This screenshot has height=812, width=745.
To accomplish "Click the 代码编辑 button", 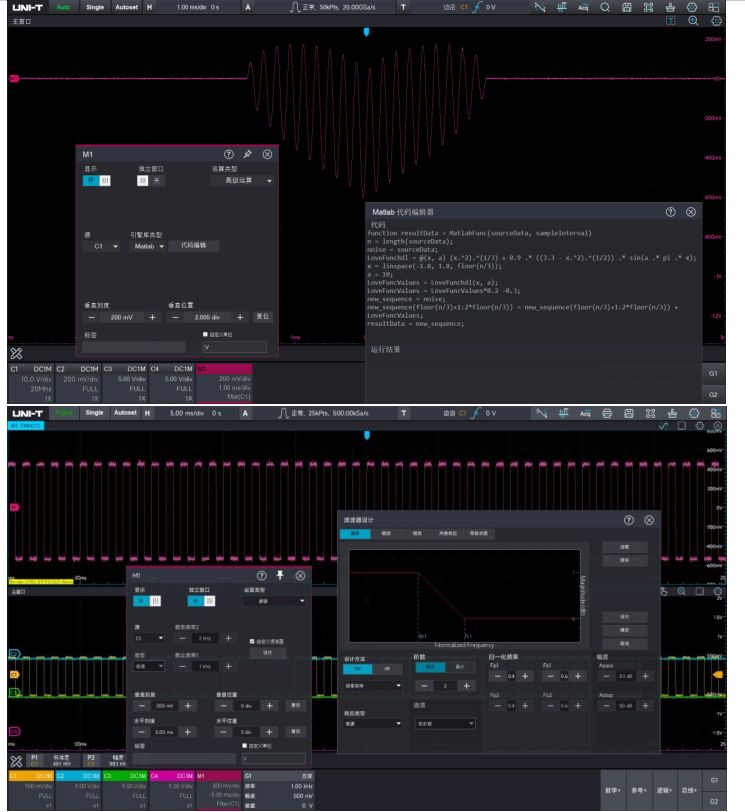I will tap(193, 245).
